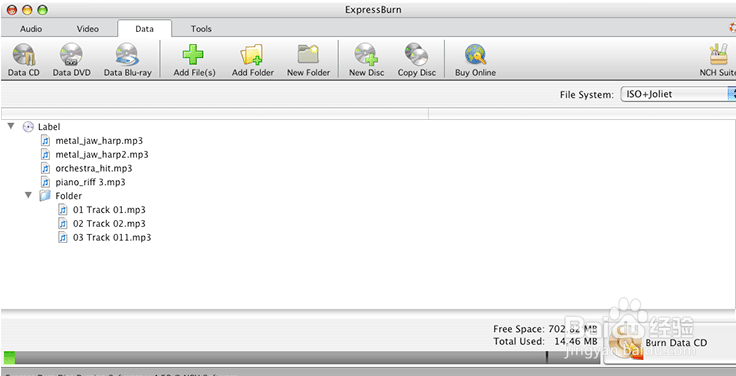The height and width of the screenshot is (376, 736).
Task: Pick the Data Blu-ray icon
Action: tap(127, 55)
